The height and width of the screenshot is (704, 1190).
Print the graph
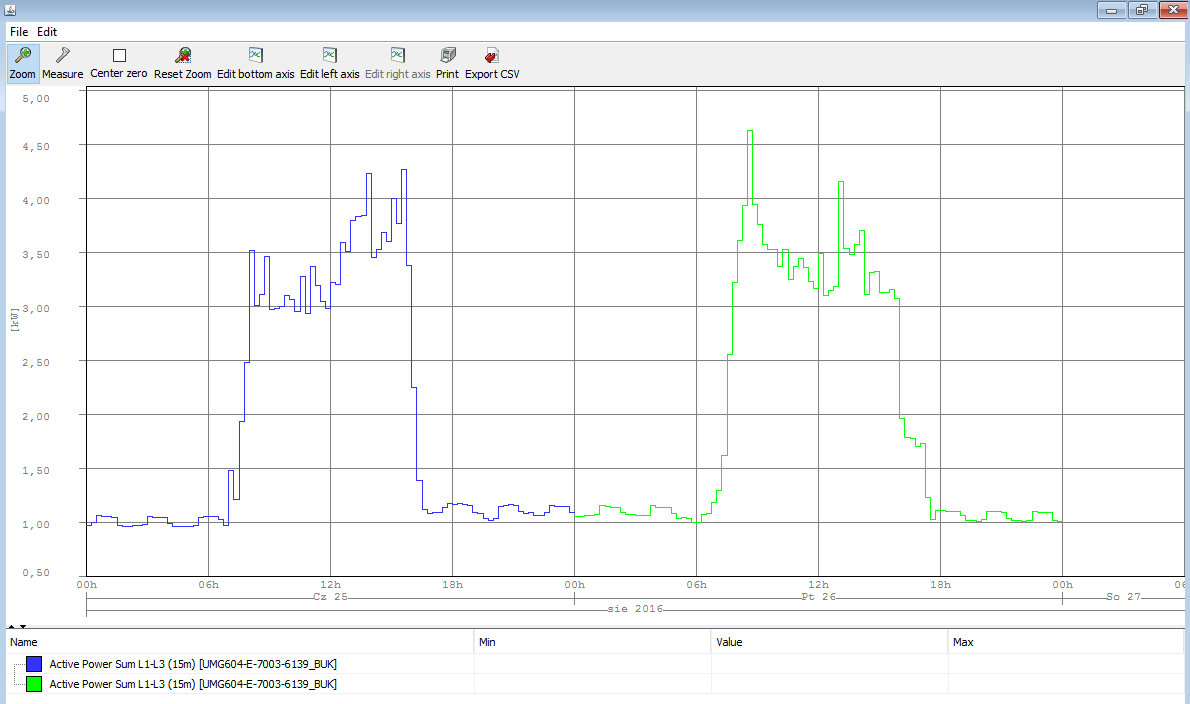(x=448, y=63)
